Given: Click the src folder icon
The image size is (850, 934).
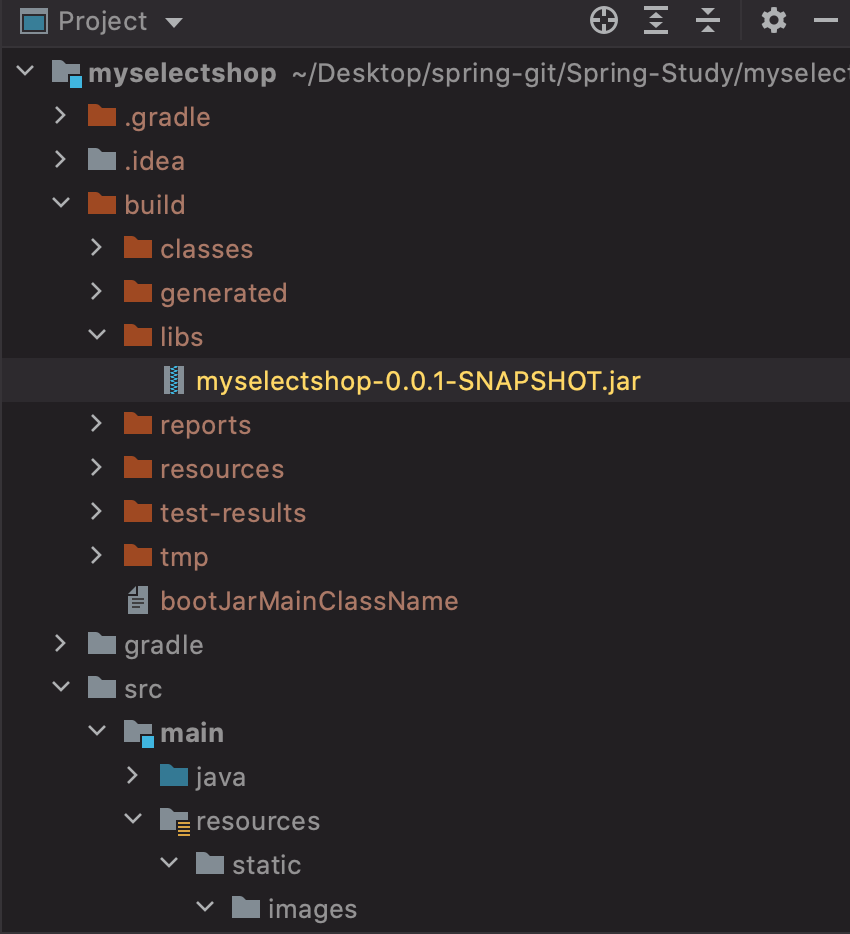Looking at the screenshot, I should tap(101, 688).
